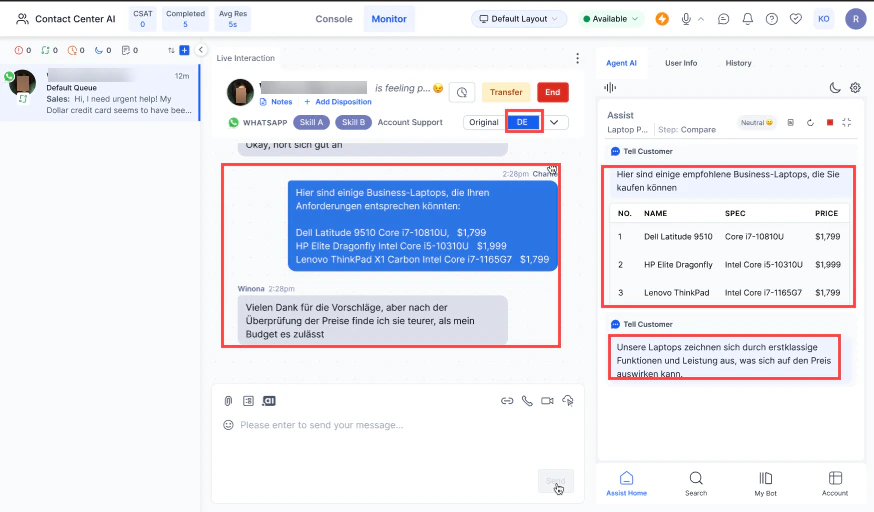Select the Default Queue Sales conversation
Image resolution: width=874 pixels, height=512 pixels.
click(x=99, y=92)
